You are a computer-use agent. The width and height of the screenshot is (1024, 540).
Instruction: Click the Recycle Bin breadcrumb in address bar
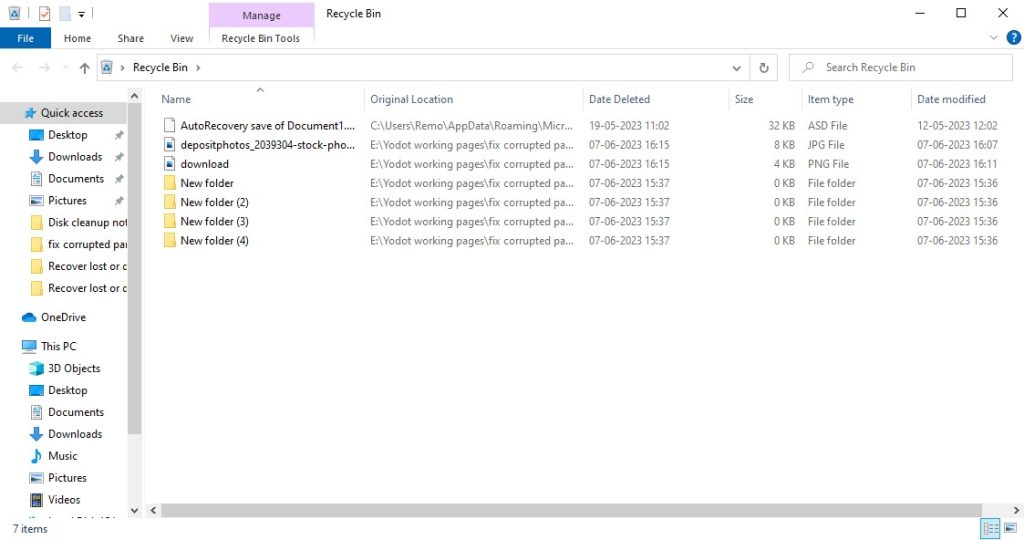coord(160,67)
